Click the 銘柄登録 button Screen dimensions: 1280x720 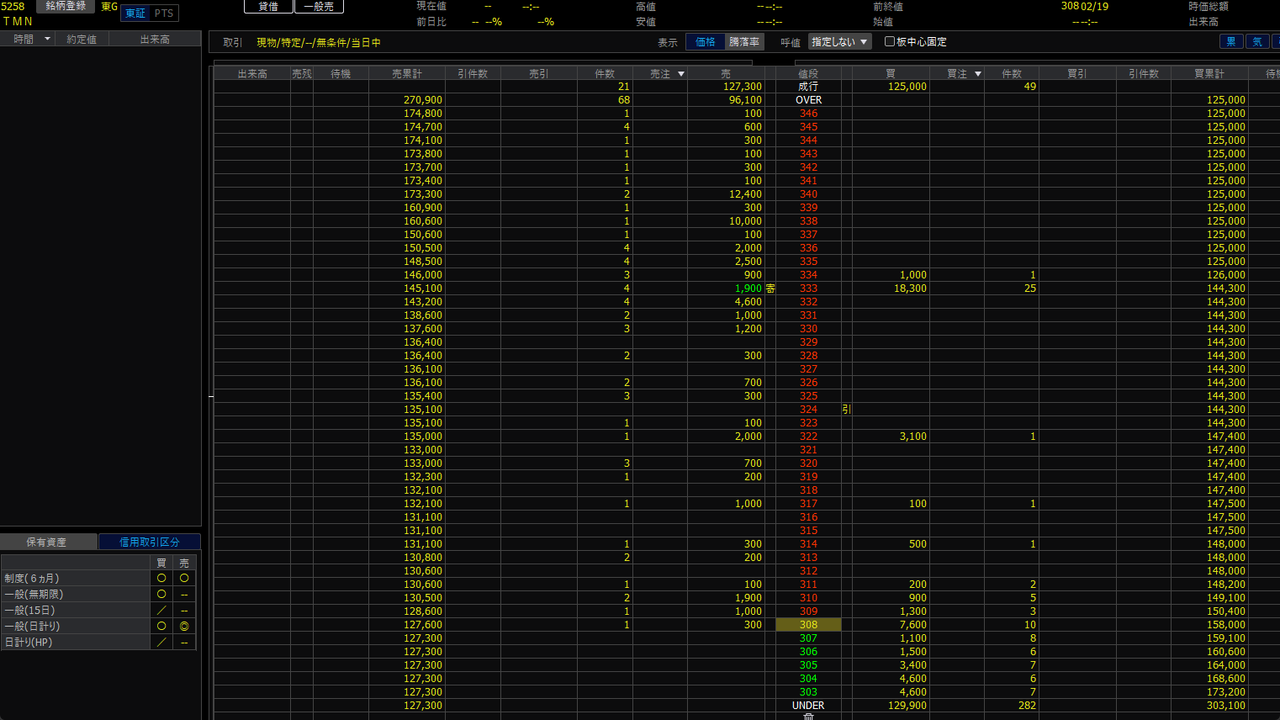(67, 6)
